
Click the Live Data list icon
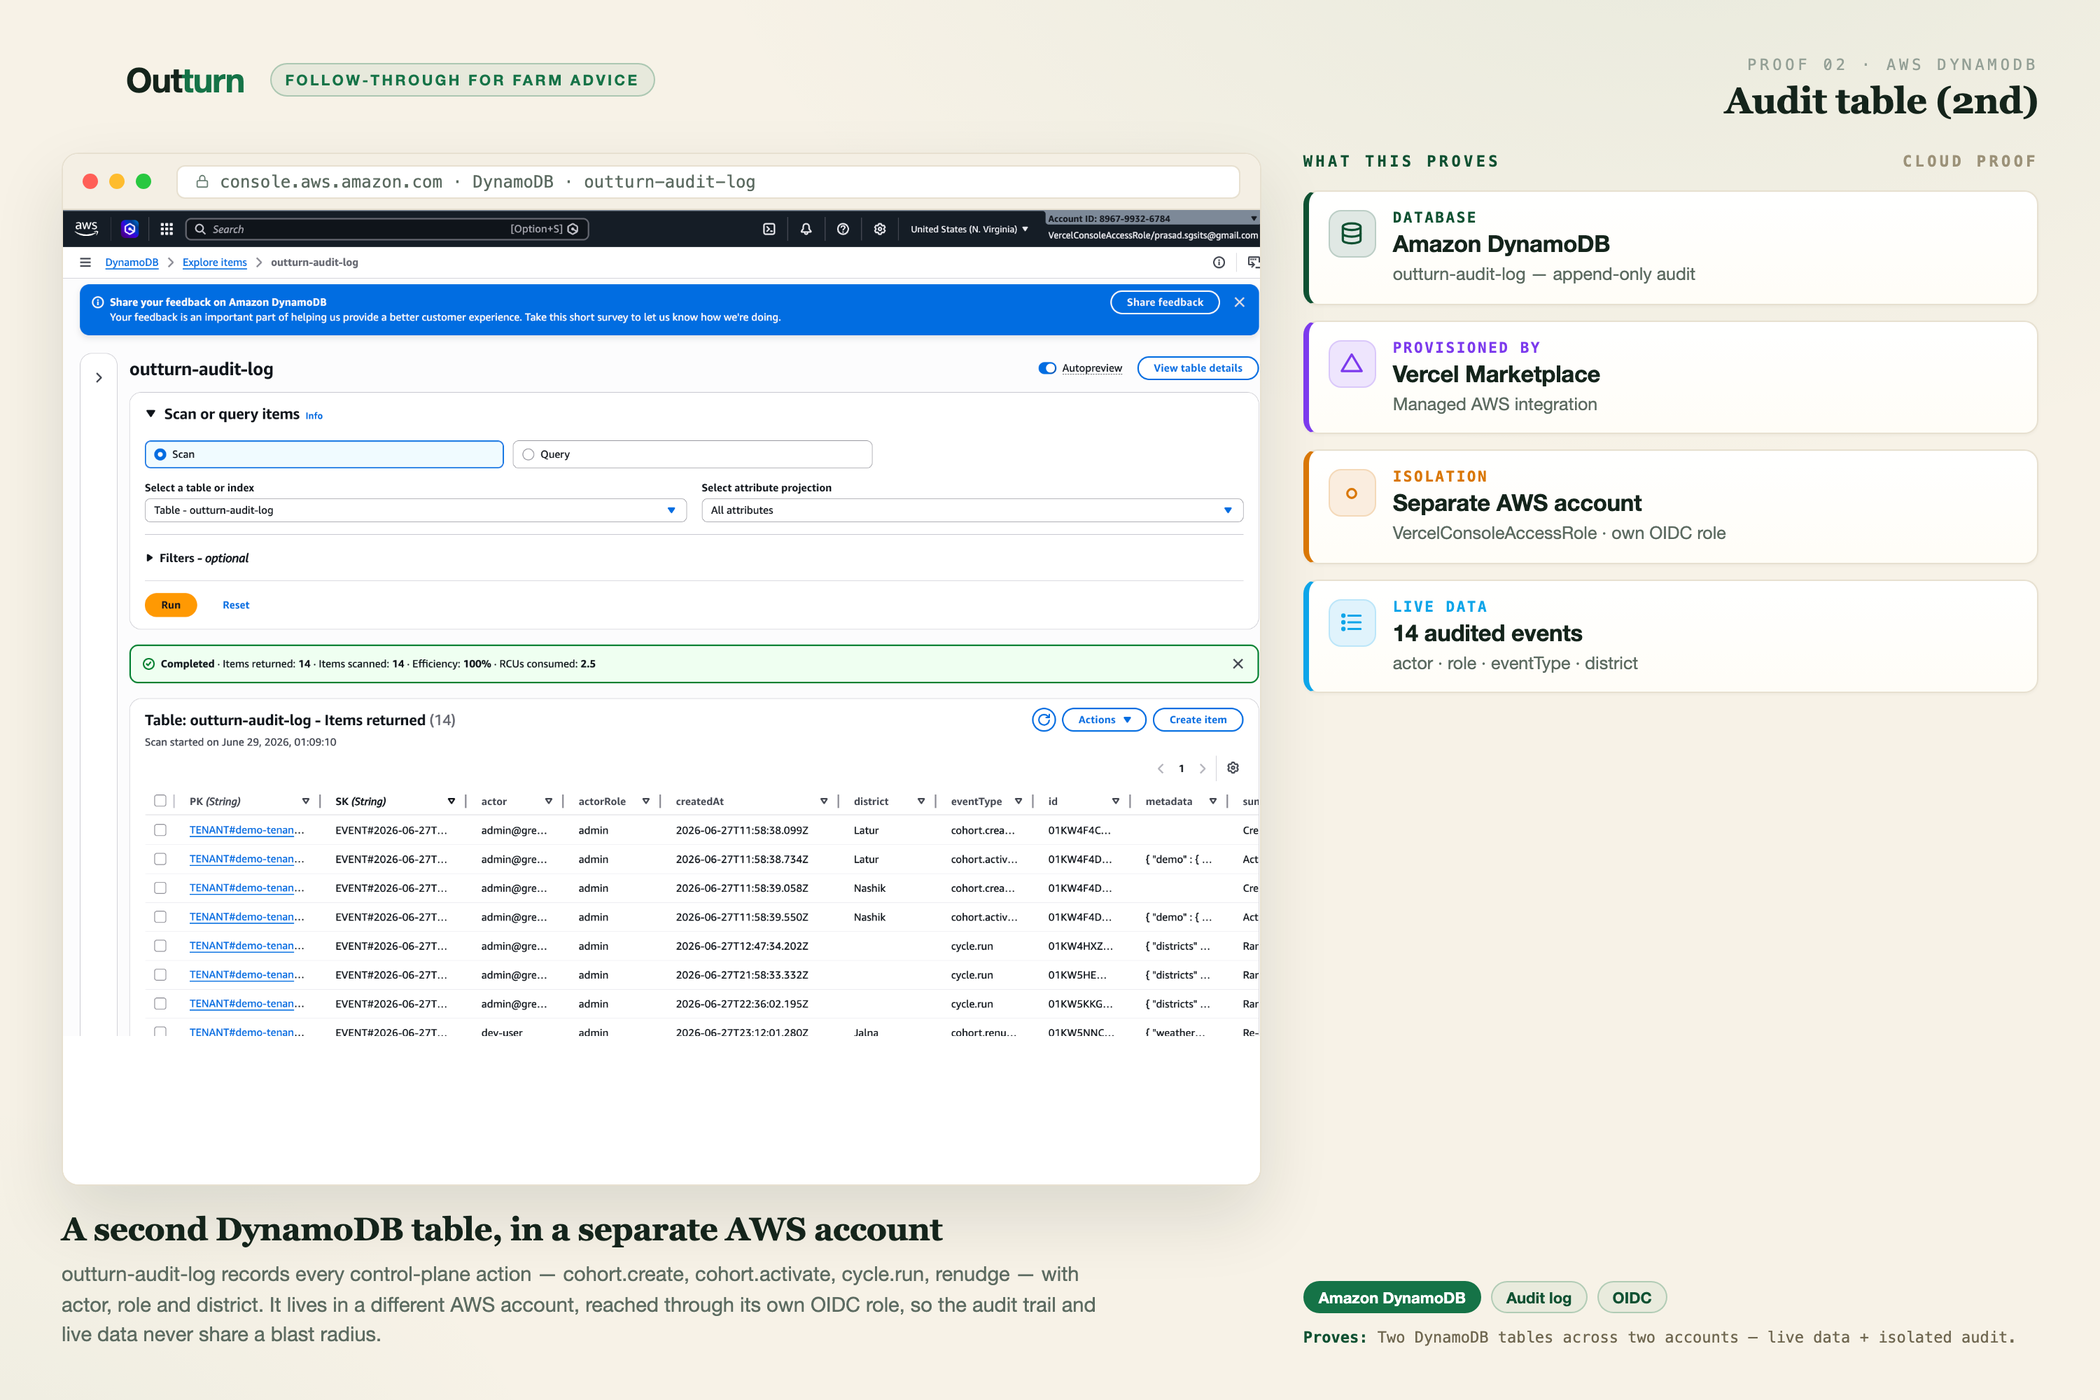(x=1352, y=623)
